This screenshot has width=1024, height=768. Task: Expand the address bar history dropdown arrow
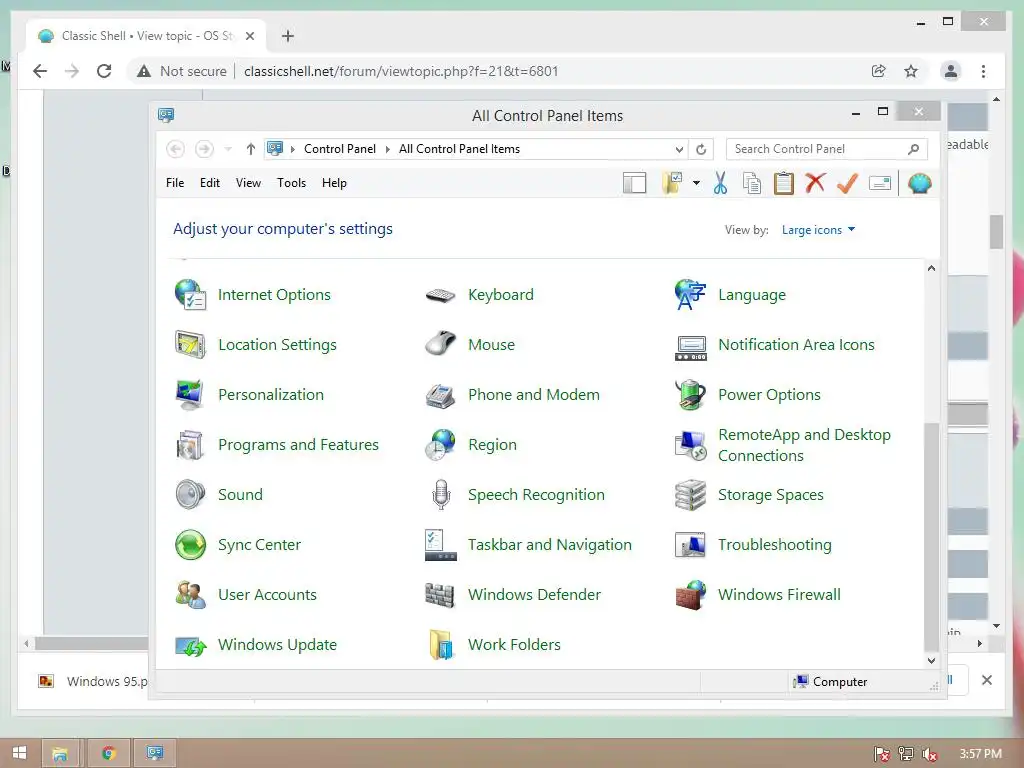point(679,150)
